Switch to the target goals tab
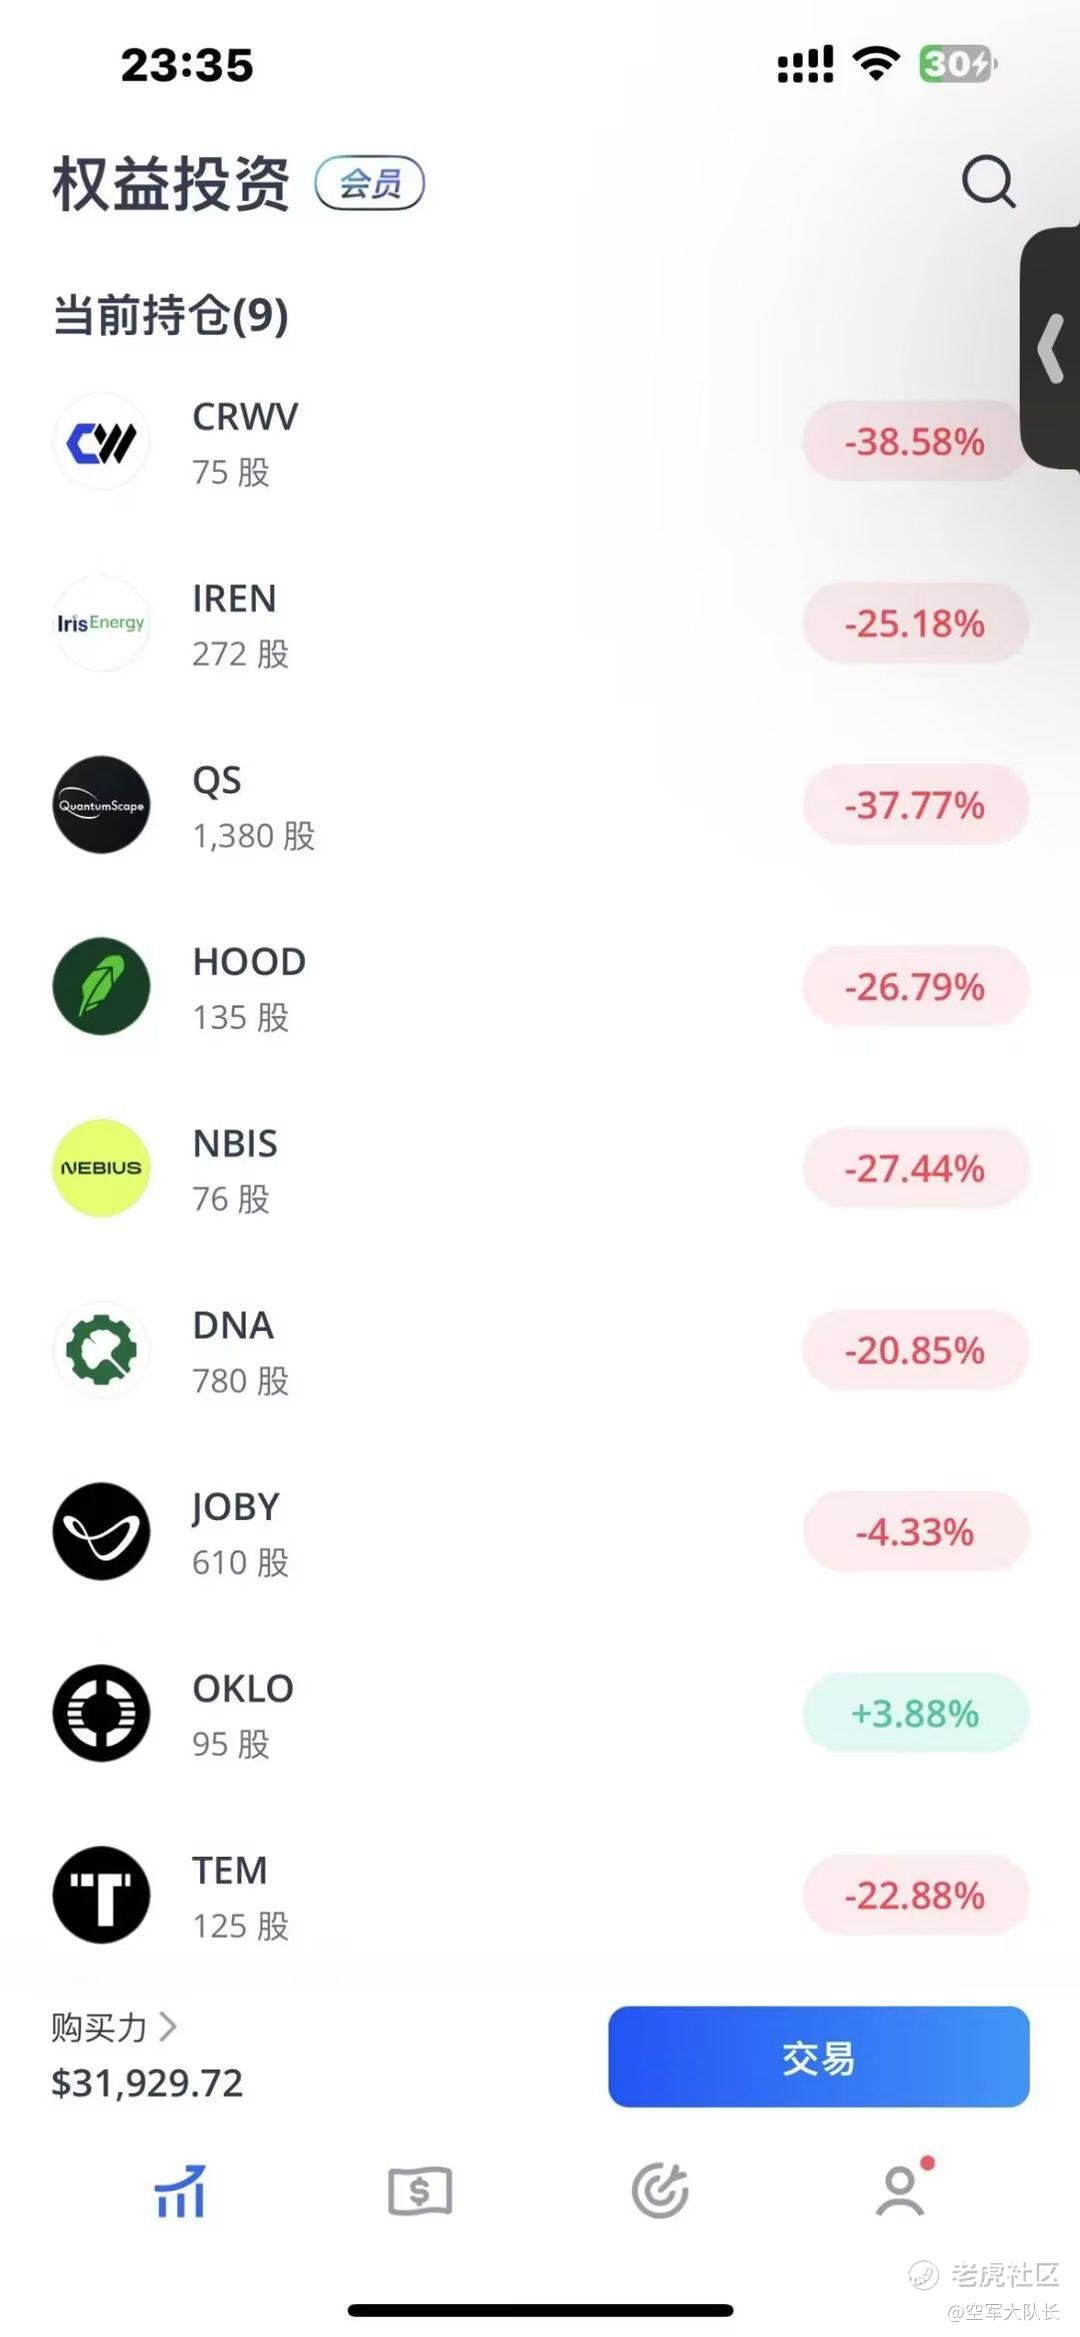 (x=660, y=2191)
